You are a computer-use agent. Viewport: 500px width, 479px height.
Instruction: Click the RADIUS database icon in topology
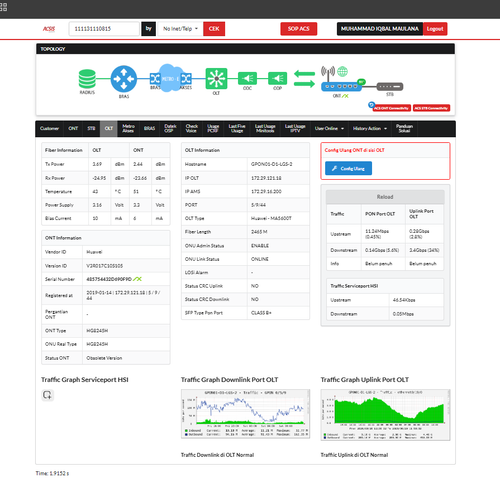pos(87,79)
